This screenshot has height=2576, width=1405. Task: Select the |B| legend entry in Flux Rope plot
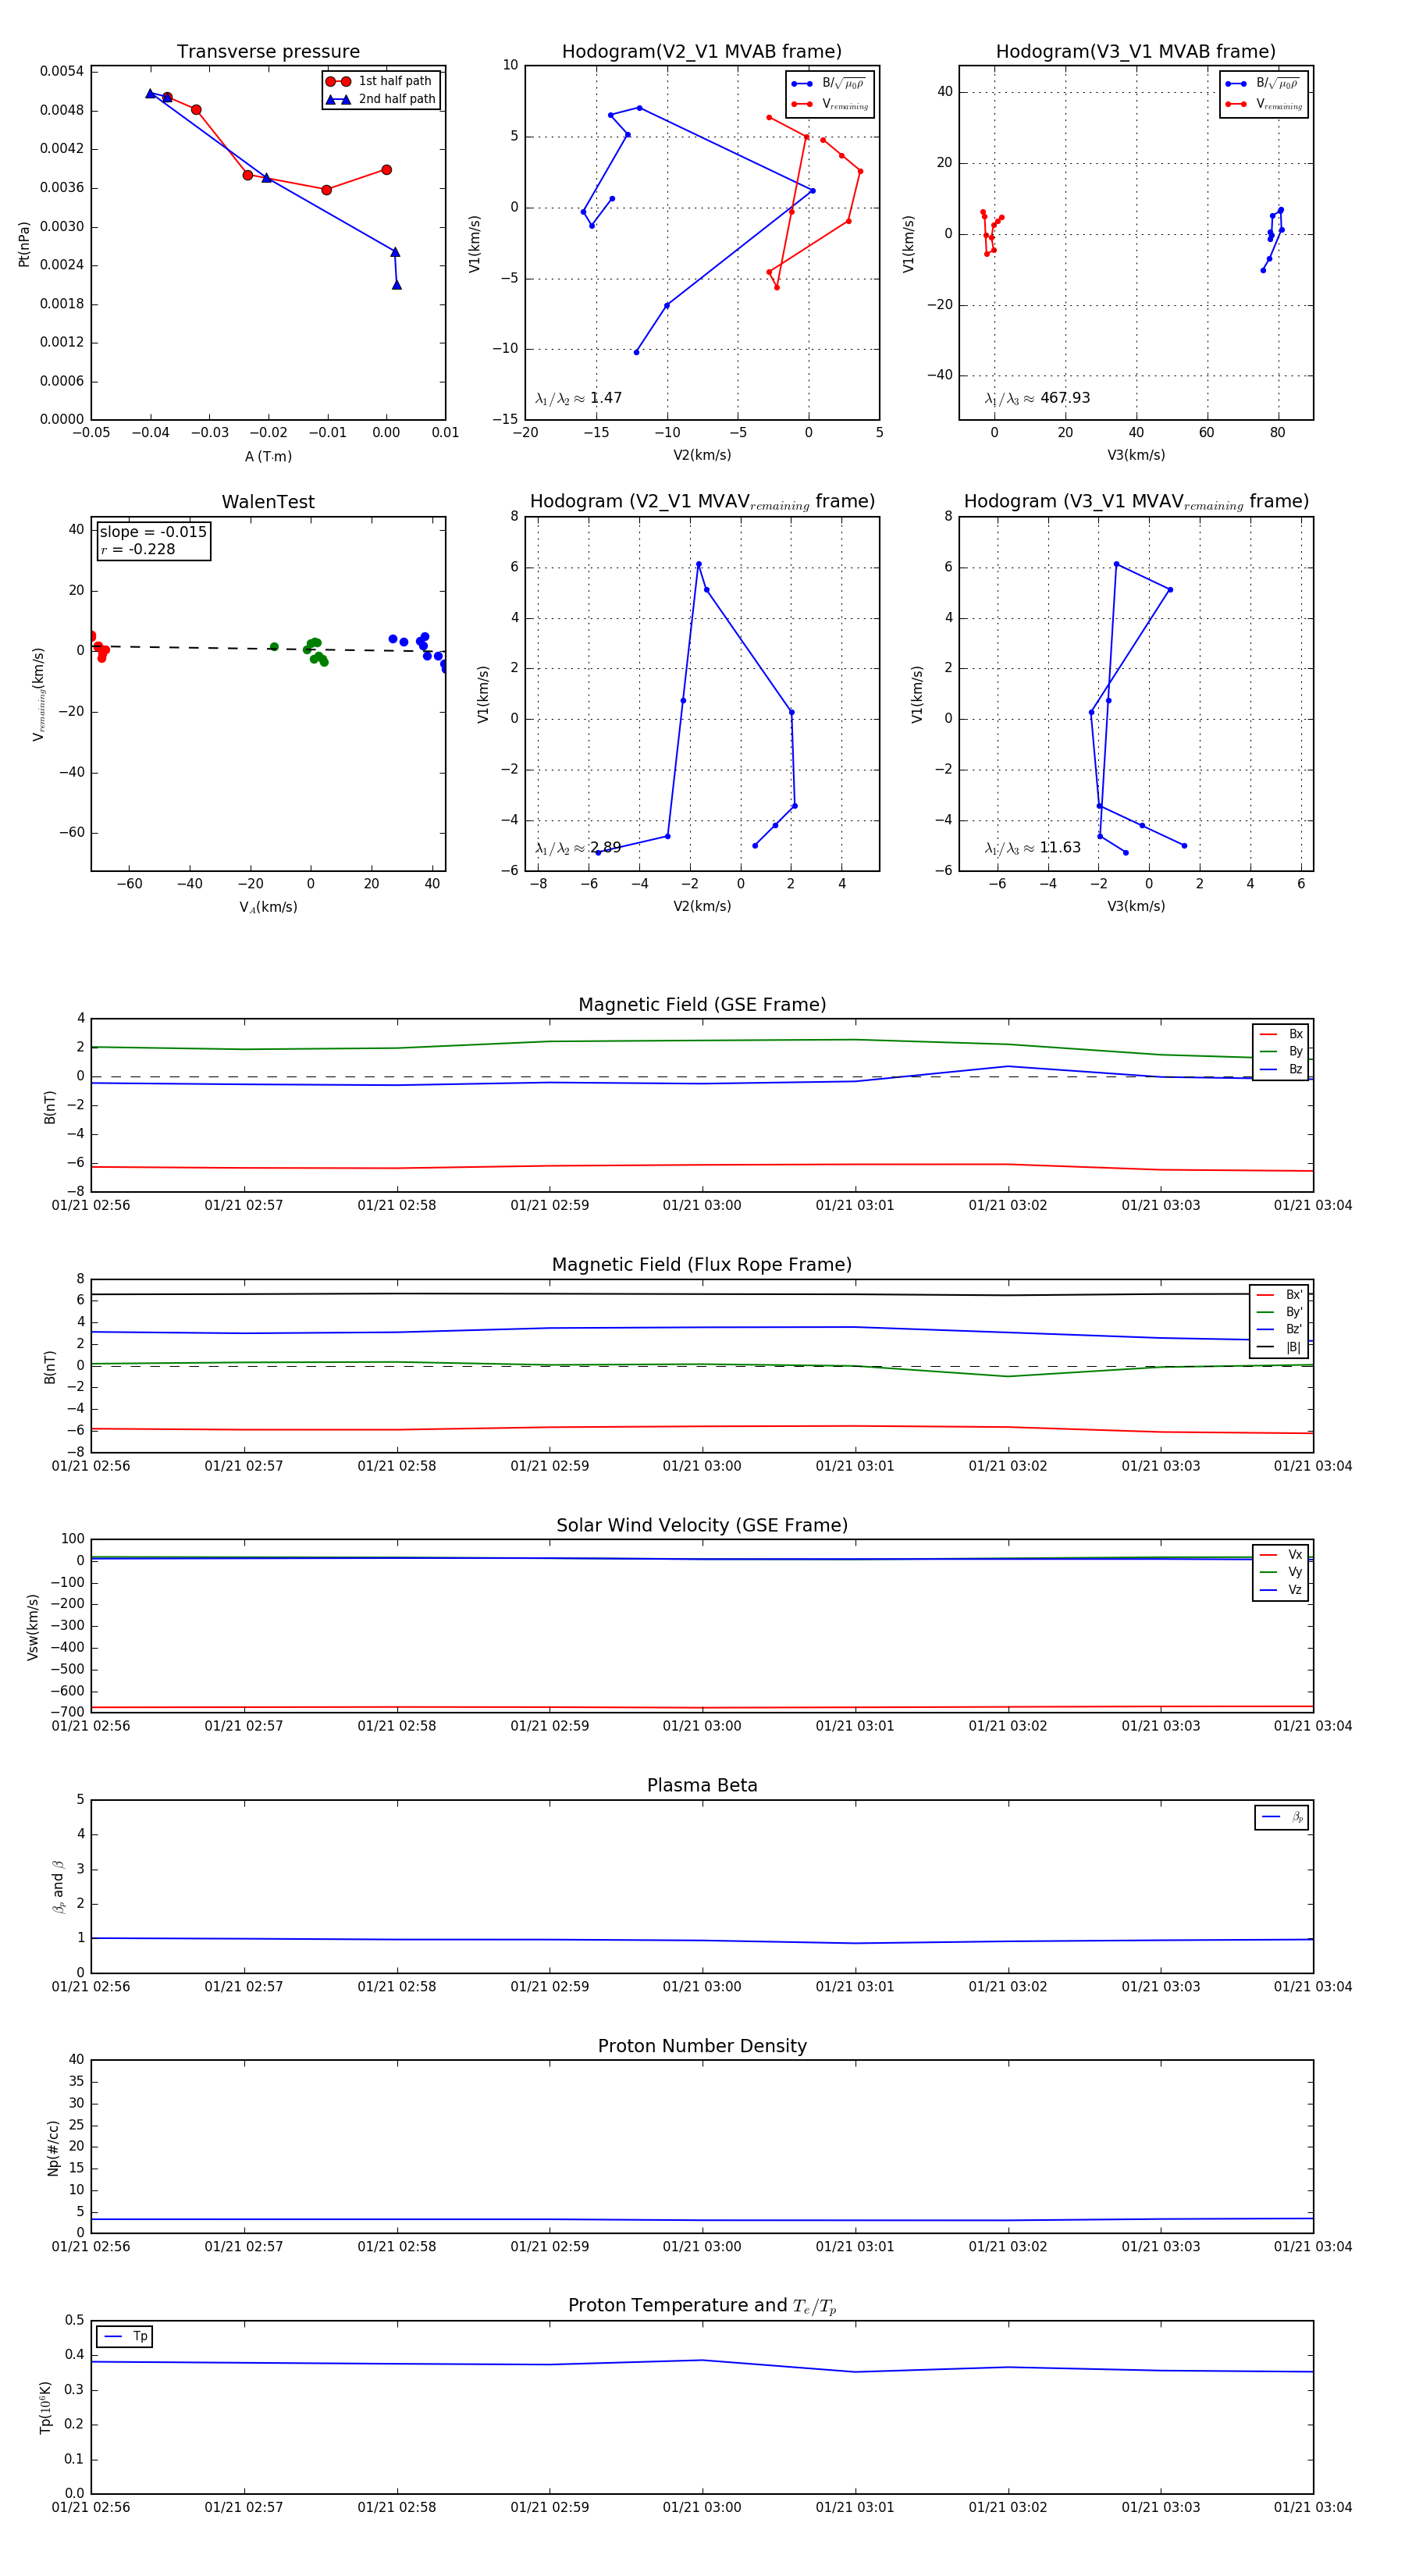pyautogui.click(x=1279, y=1348)
